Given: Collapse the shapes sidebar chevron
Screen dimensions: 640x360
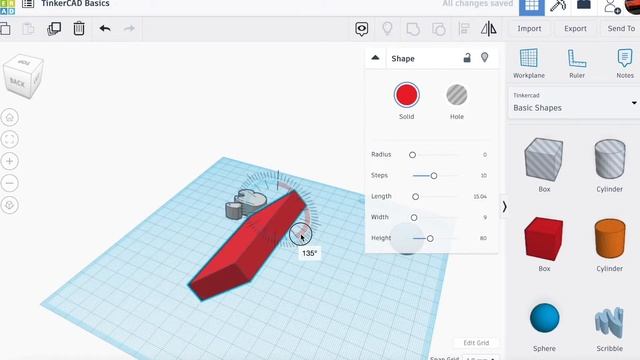Looking at the screenshot, I should click(504, 207).
